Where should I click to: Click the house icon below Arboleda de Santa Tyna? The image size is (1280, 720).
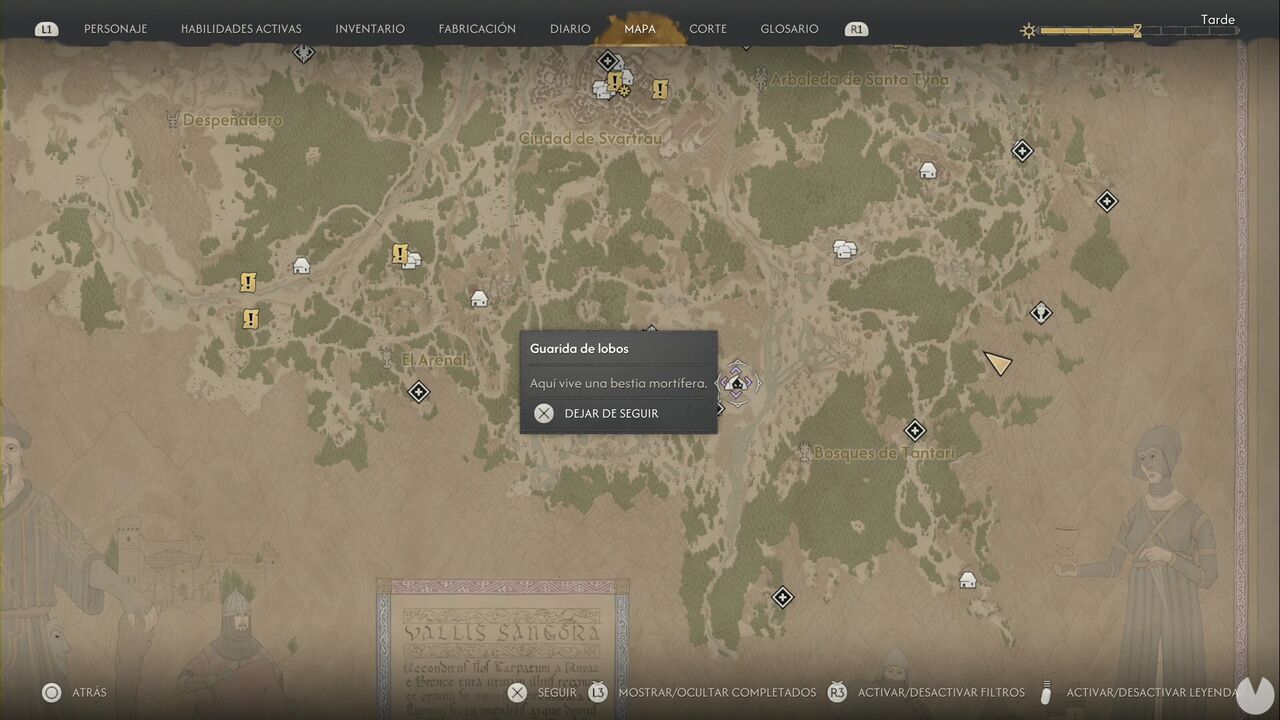coord(928,170)
